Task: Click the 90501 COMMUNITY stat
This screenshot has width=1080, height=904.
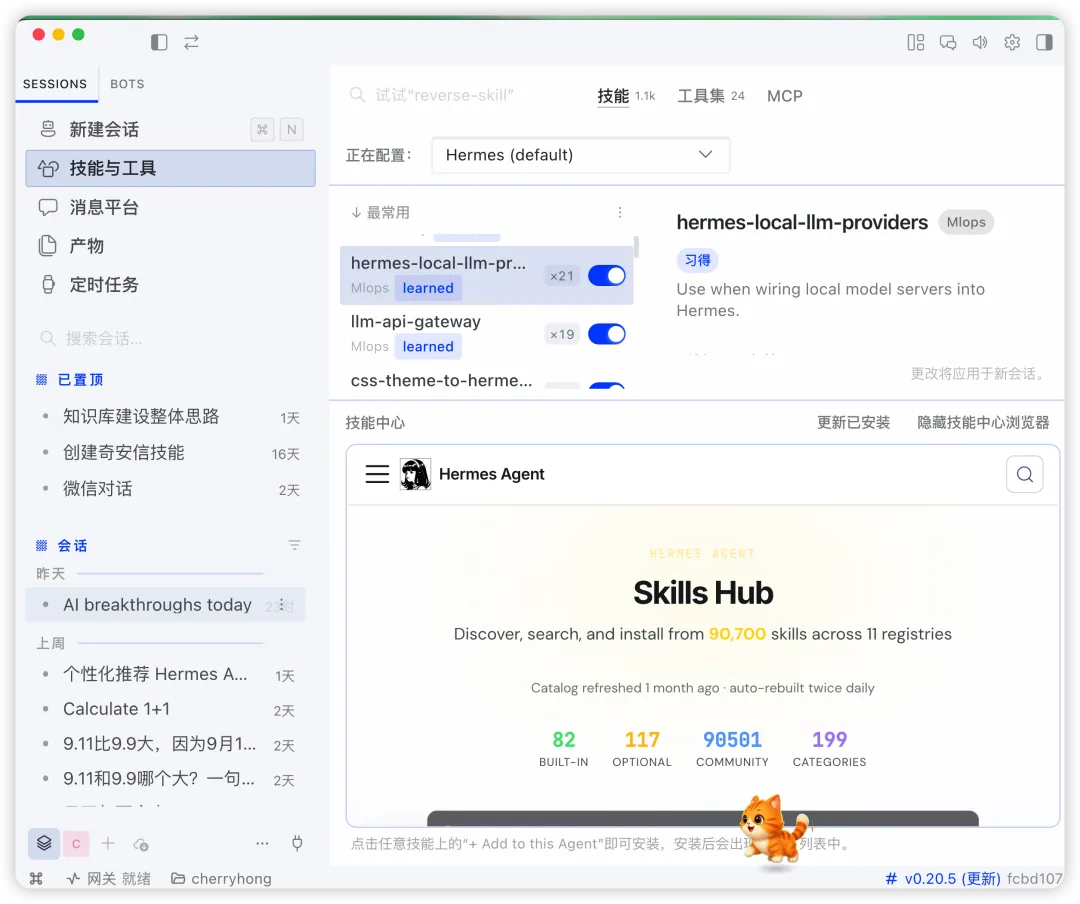Action: pos(732,749)
